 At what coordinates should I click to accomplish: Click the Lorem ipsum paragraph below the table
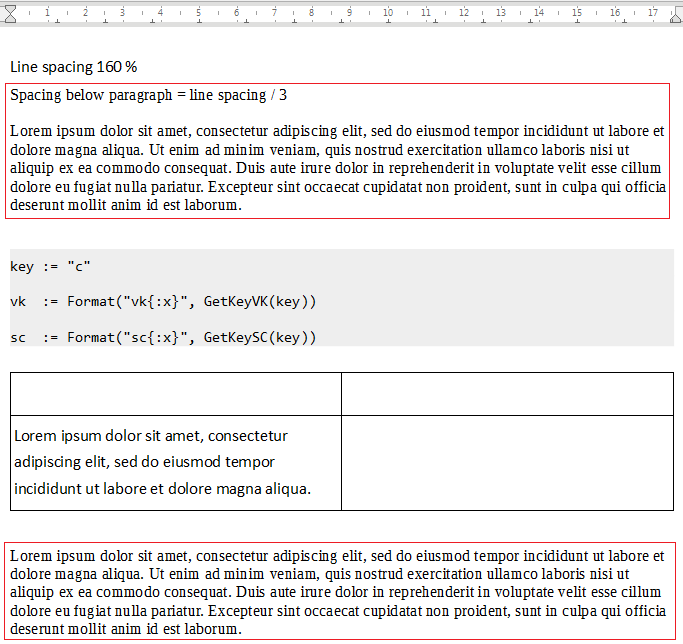coord(338,592)
